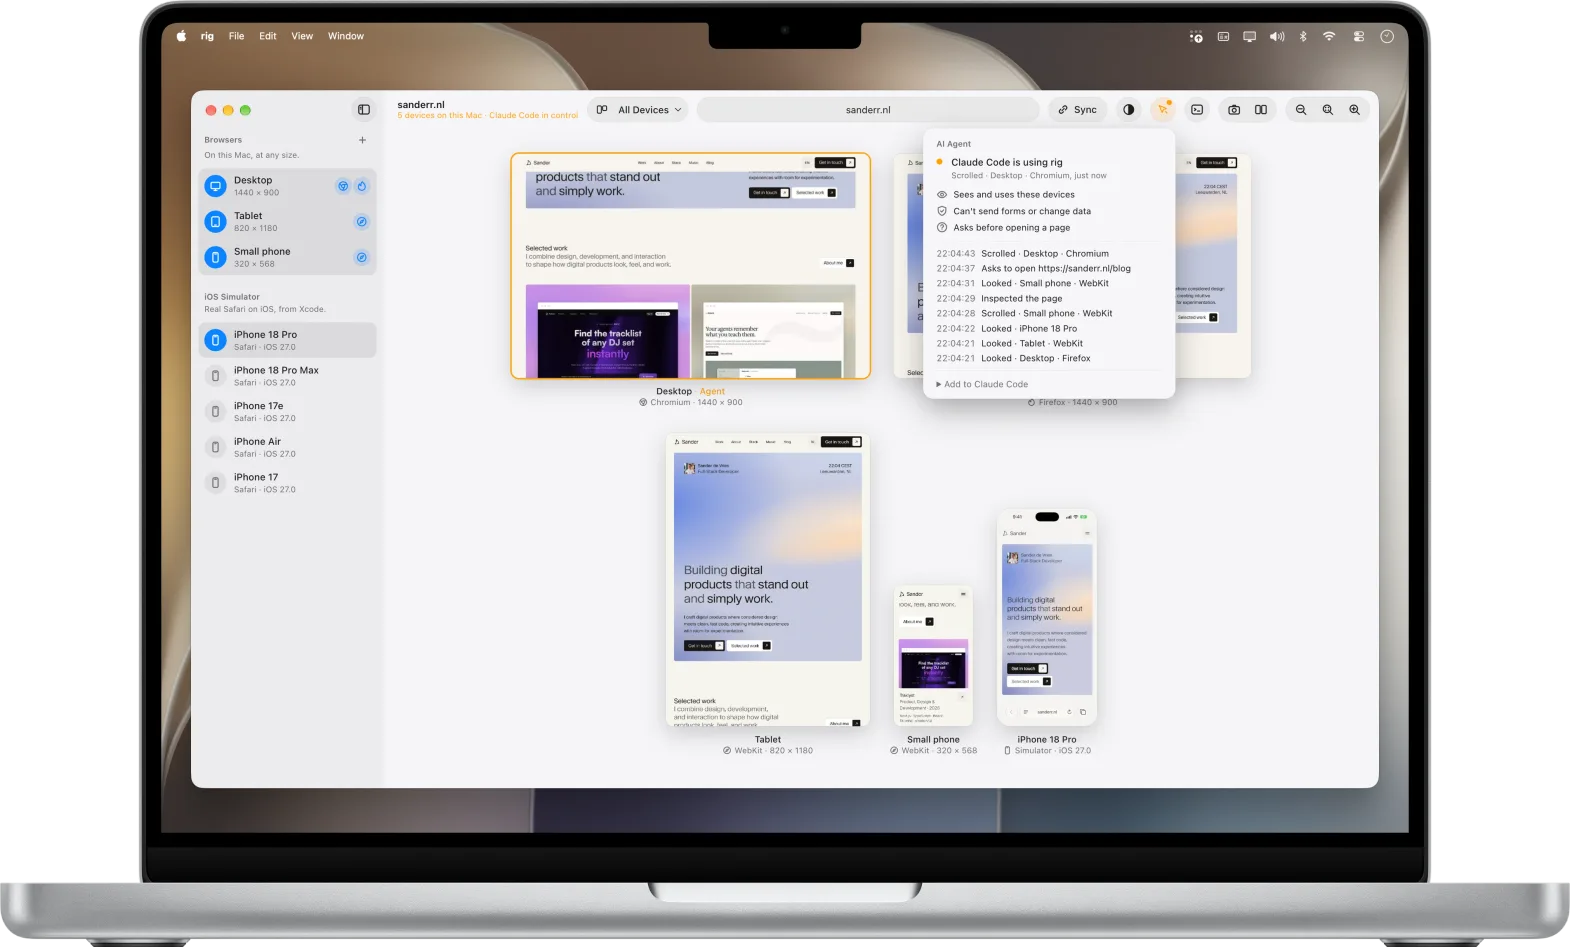Click the split view columns icon
The width and height of the screenshot is (1570, 947).
[x=1261, y=110]
